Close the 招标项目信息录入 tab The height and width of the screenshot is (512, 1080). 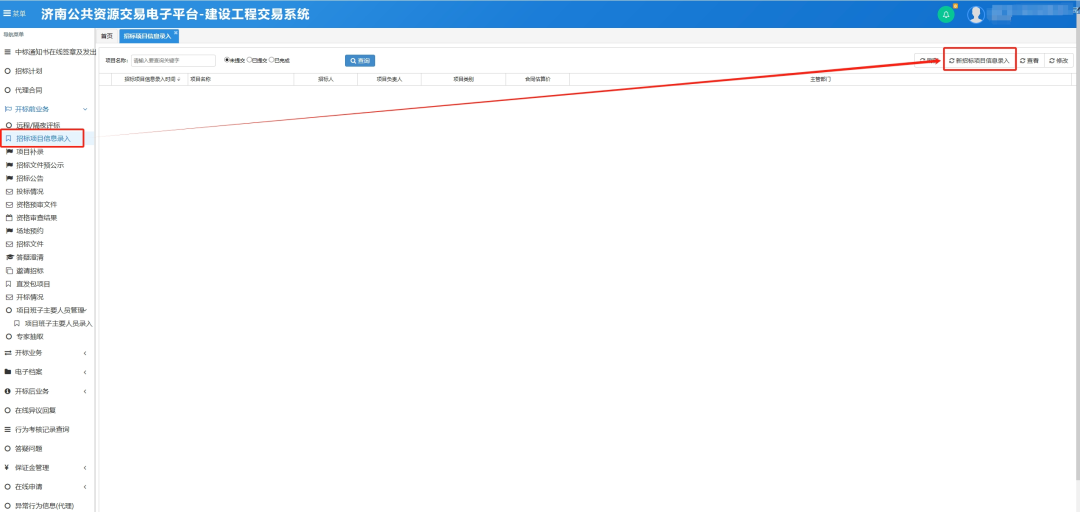pos(176,32)
